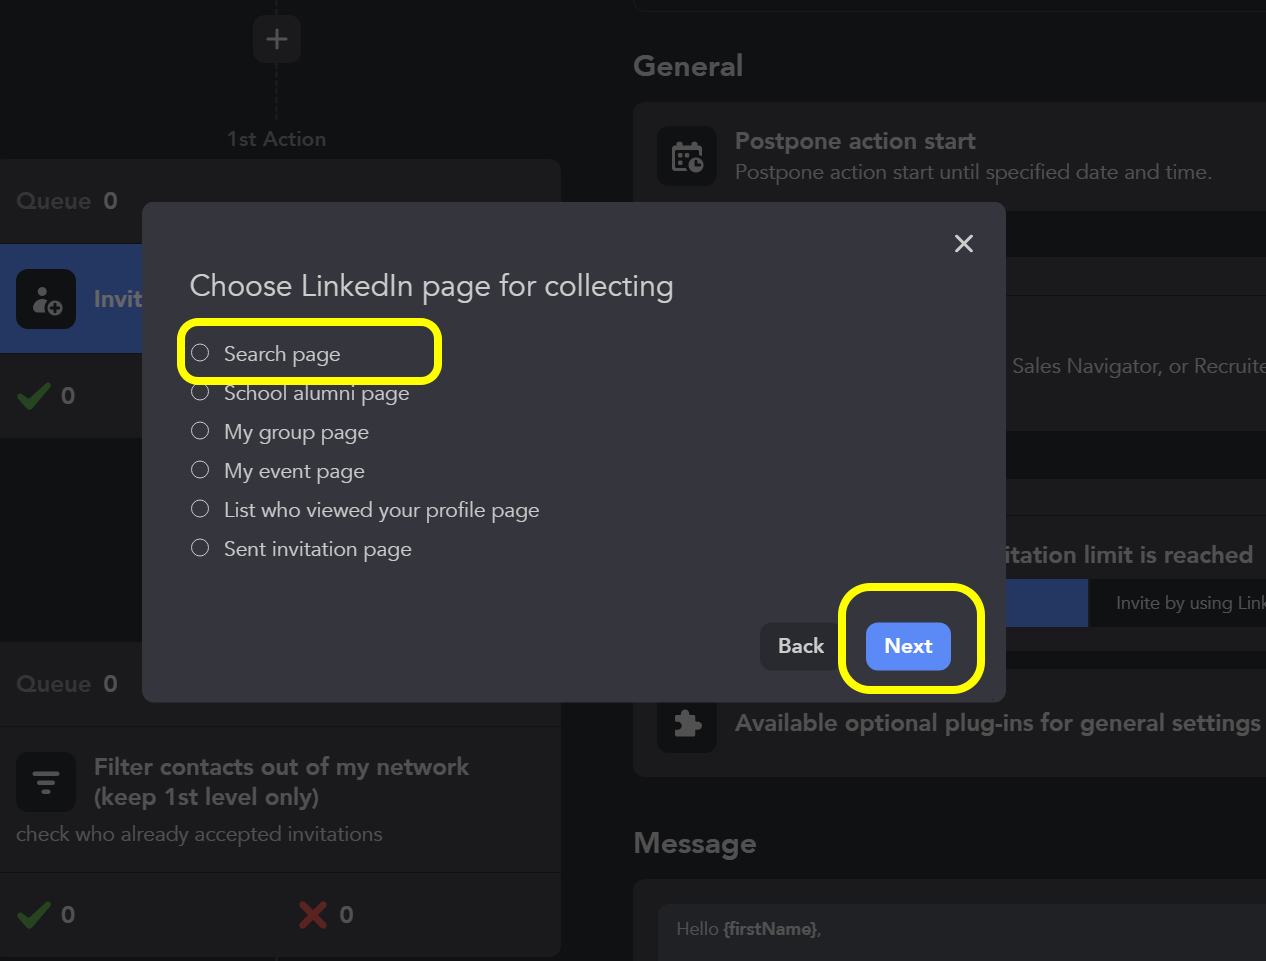Click the red X failed count icon
The height and width of the screenshot is (961, 1266).
click(313, 914)
